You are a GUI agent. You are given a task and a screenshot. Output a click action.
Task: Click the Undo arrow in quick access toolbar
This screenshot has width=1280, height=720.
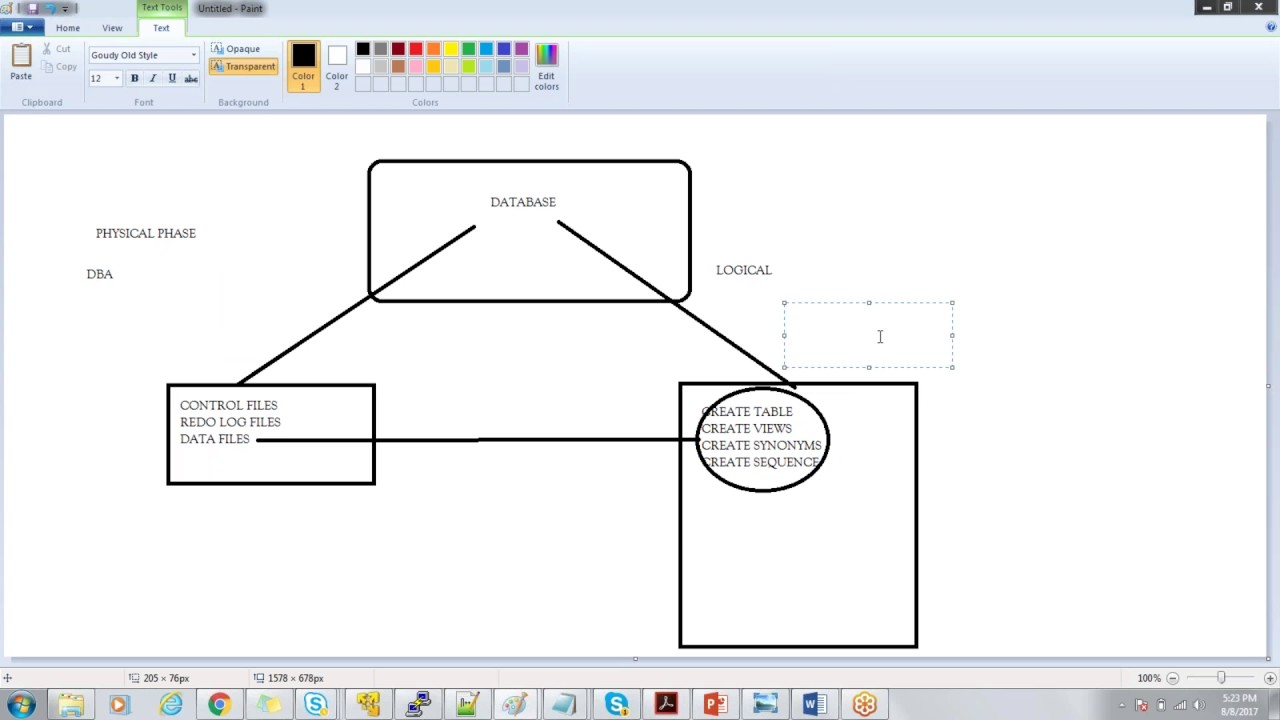[x=48, y=8]
